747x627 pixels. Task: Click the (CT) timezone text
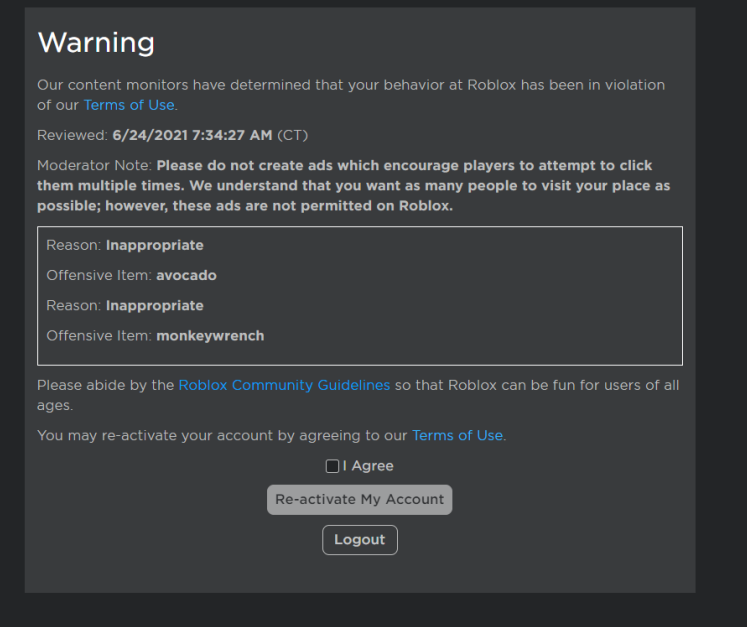[x=293, y=135]
